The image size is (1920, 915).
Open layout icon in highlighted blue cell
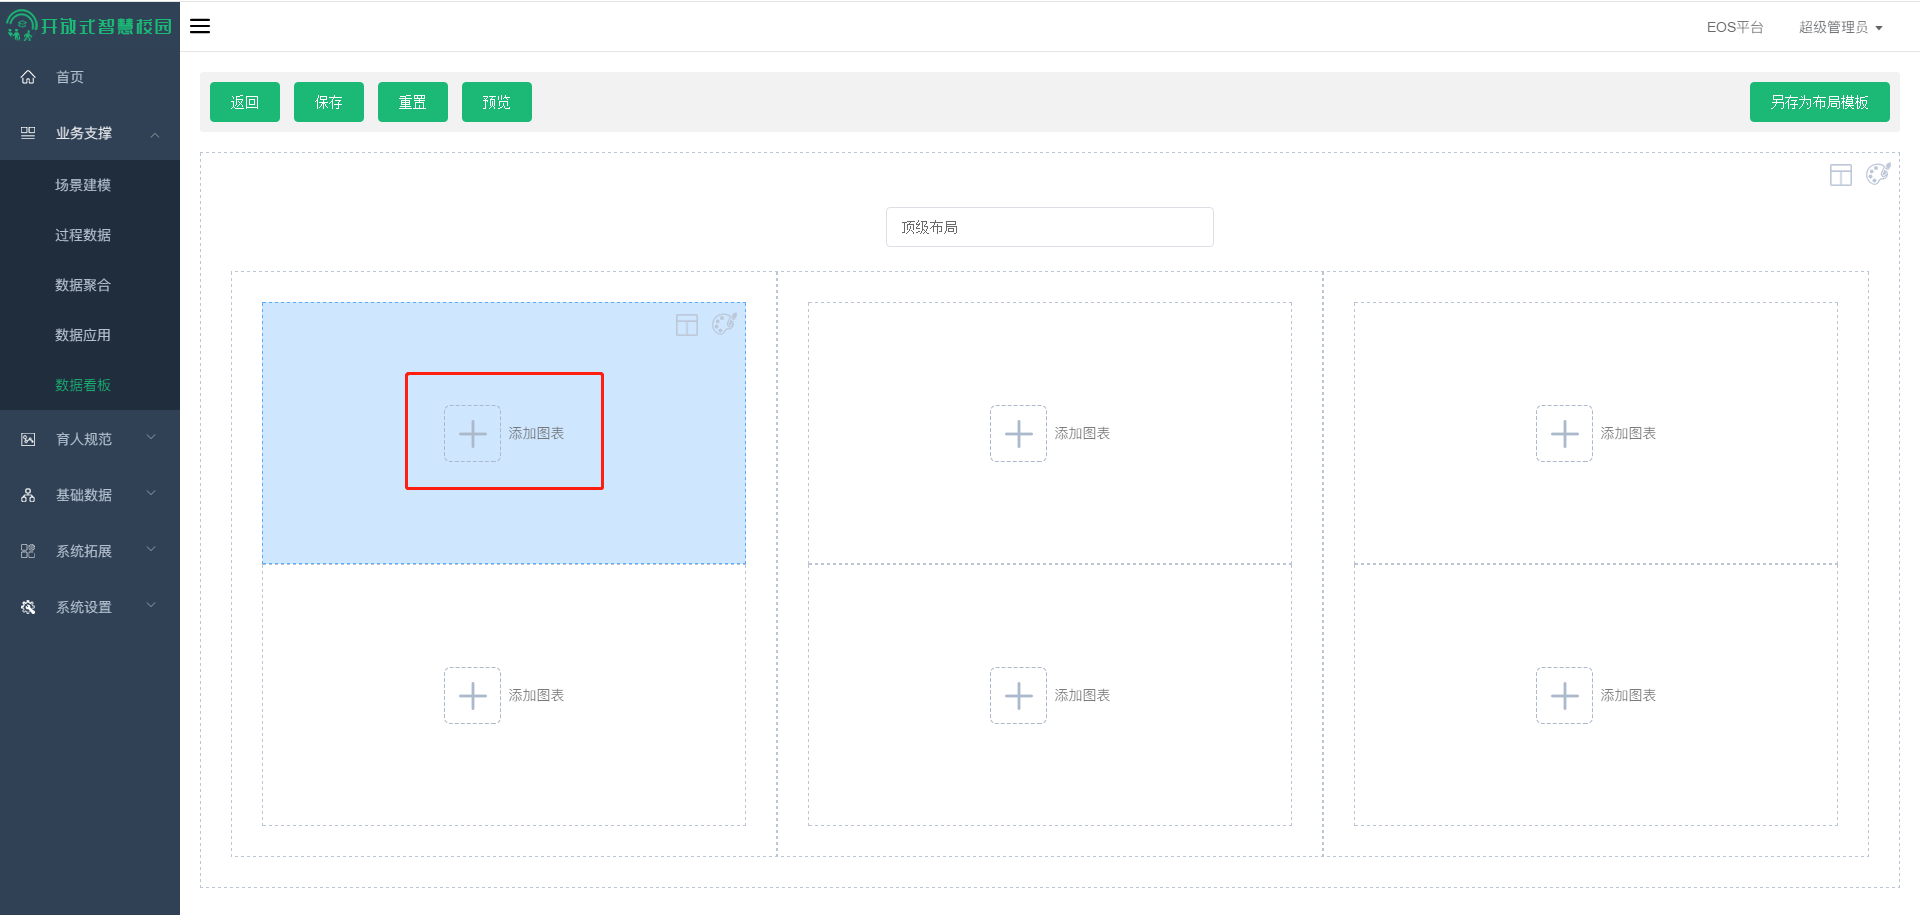coord(687,325)
